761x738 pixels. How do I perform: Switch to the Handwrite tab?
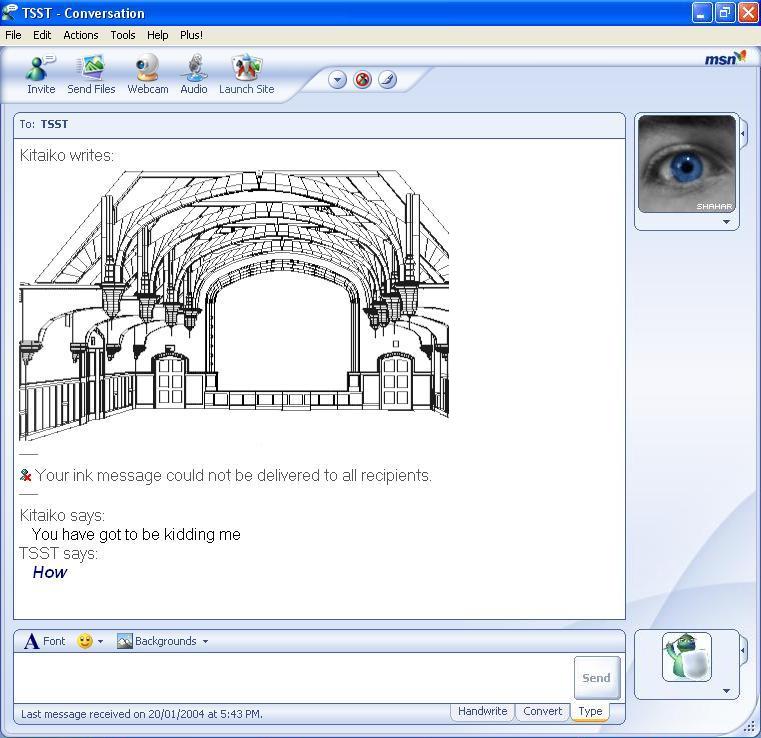coord(482,712)
